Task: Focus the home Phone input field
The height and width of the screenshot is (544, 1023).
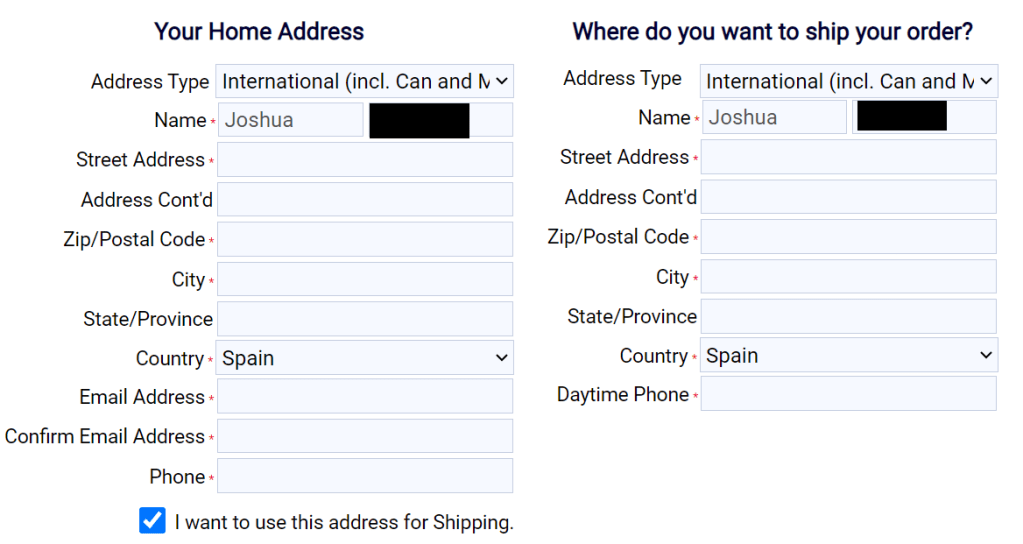Action: coord(364,476)
